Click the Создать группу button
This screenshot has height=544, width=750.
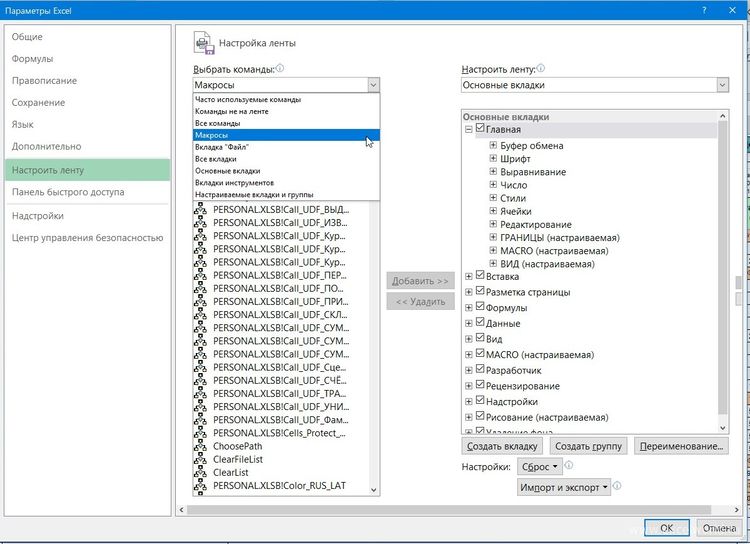(588, 446)
